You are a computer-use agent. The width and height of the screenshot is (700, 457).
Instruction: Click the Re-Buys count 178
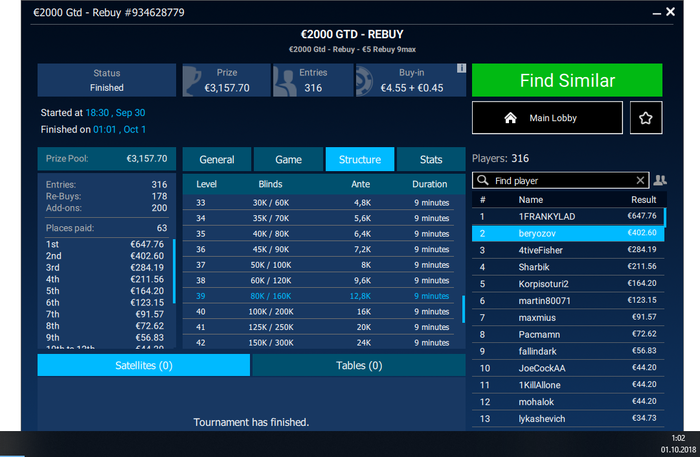tap(159, 196)
